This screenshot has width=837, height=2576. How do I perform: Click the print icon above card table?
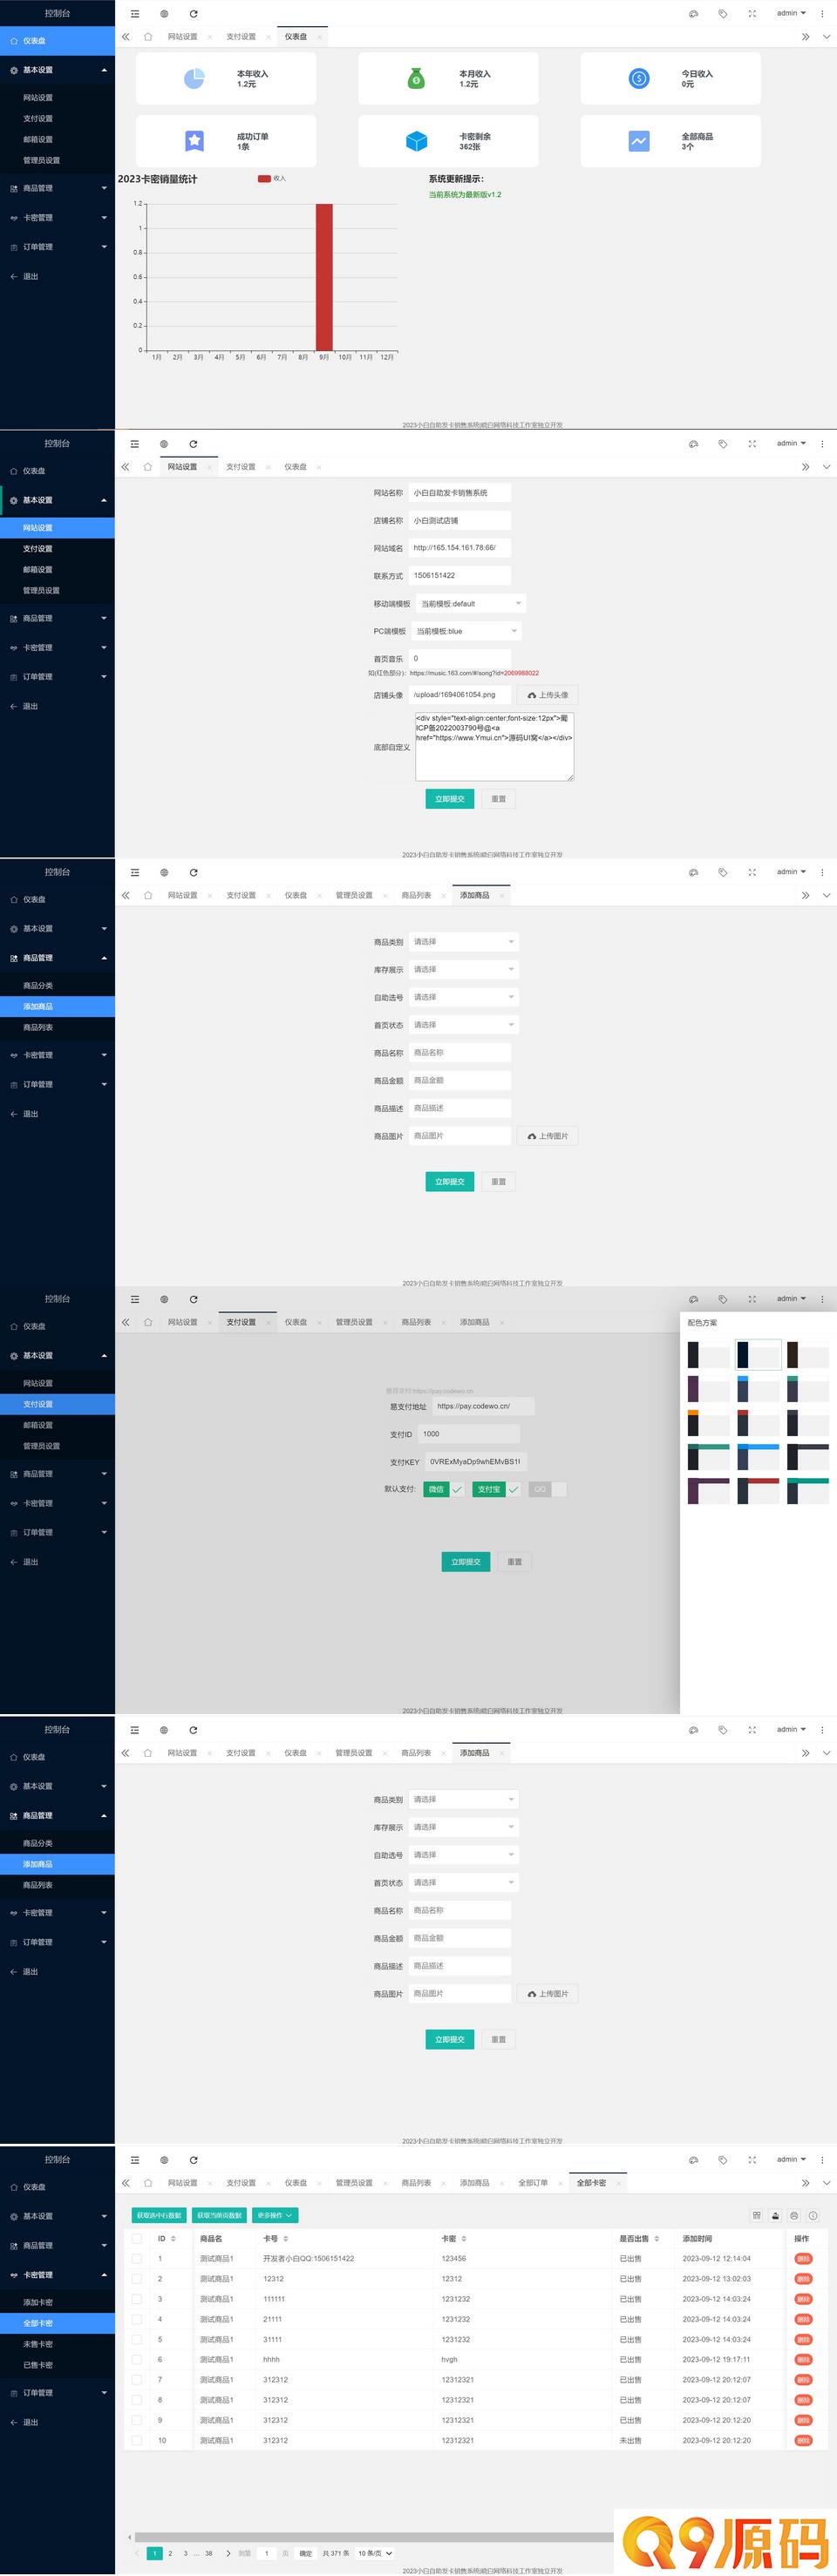[794, 2215]
